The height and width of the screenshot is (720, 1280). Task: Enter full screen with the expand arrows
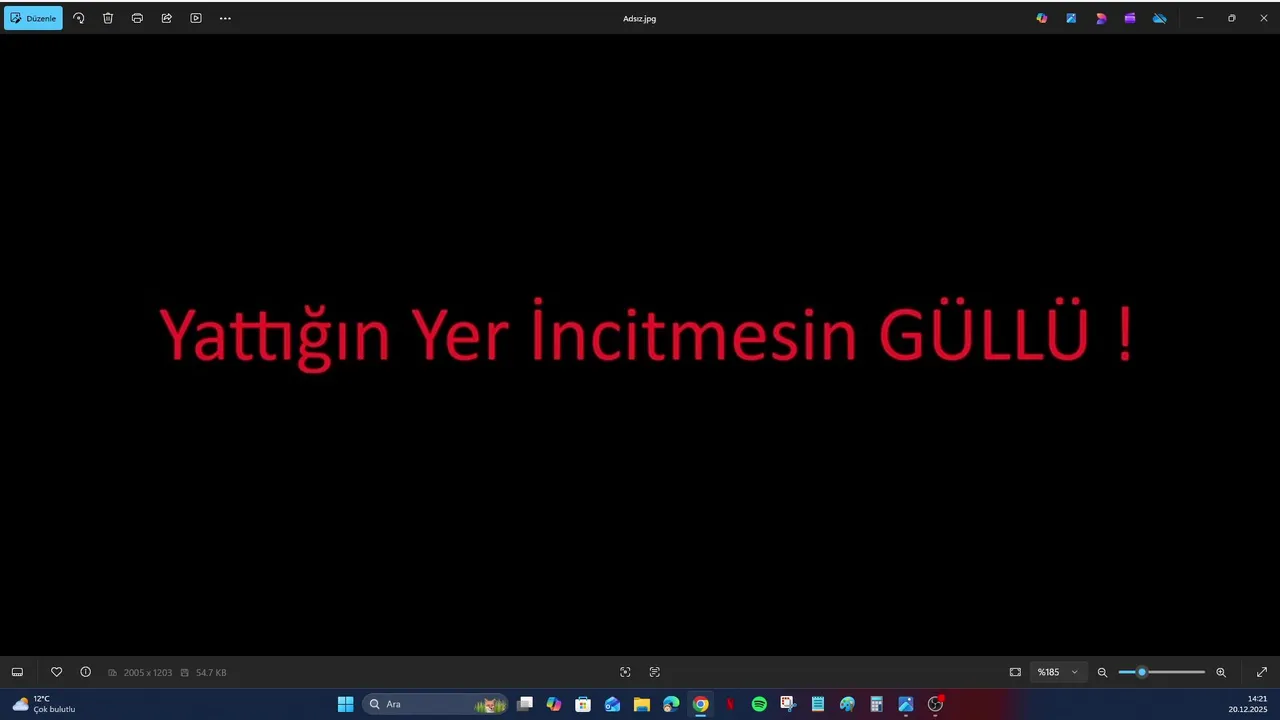(1262, 672)
